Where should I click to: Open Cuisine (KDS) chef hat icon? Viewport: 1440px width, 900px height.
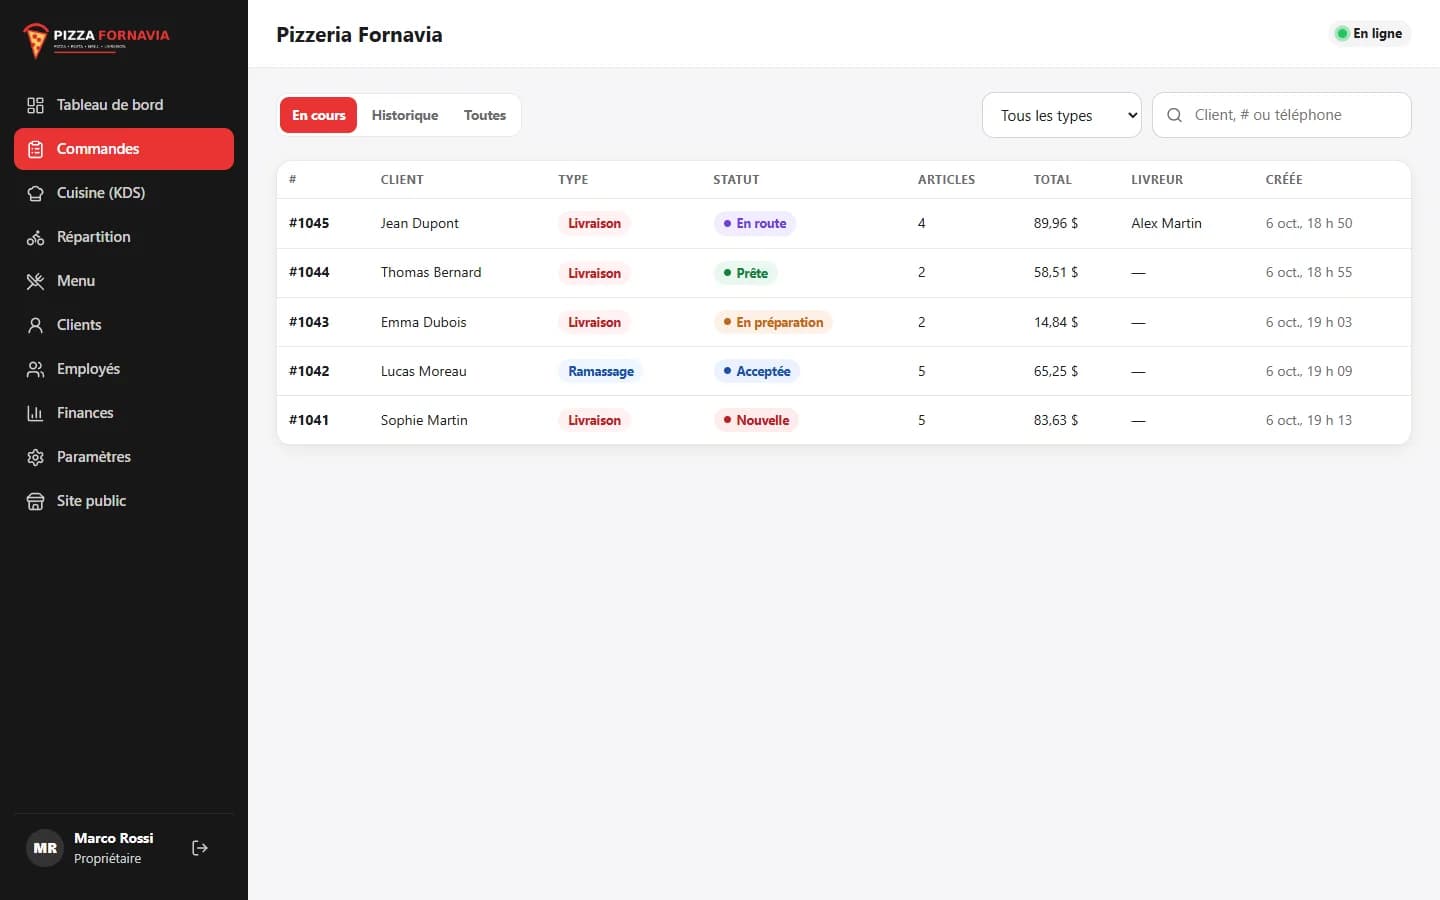(35, 193)
